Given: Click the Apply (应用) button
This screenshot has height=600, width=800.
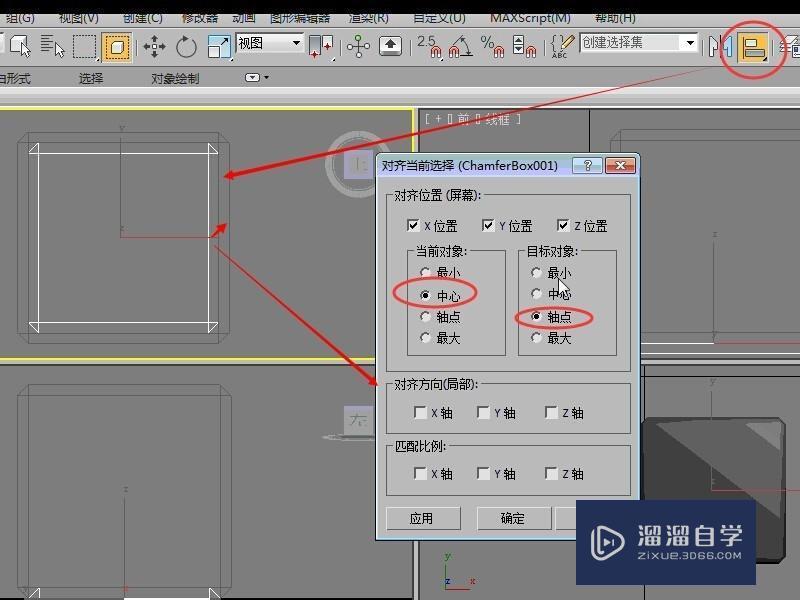Looking at the screenshot, I should click(423, 518).
